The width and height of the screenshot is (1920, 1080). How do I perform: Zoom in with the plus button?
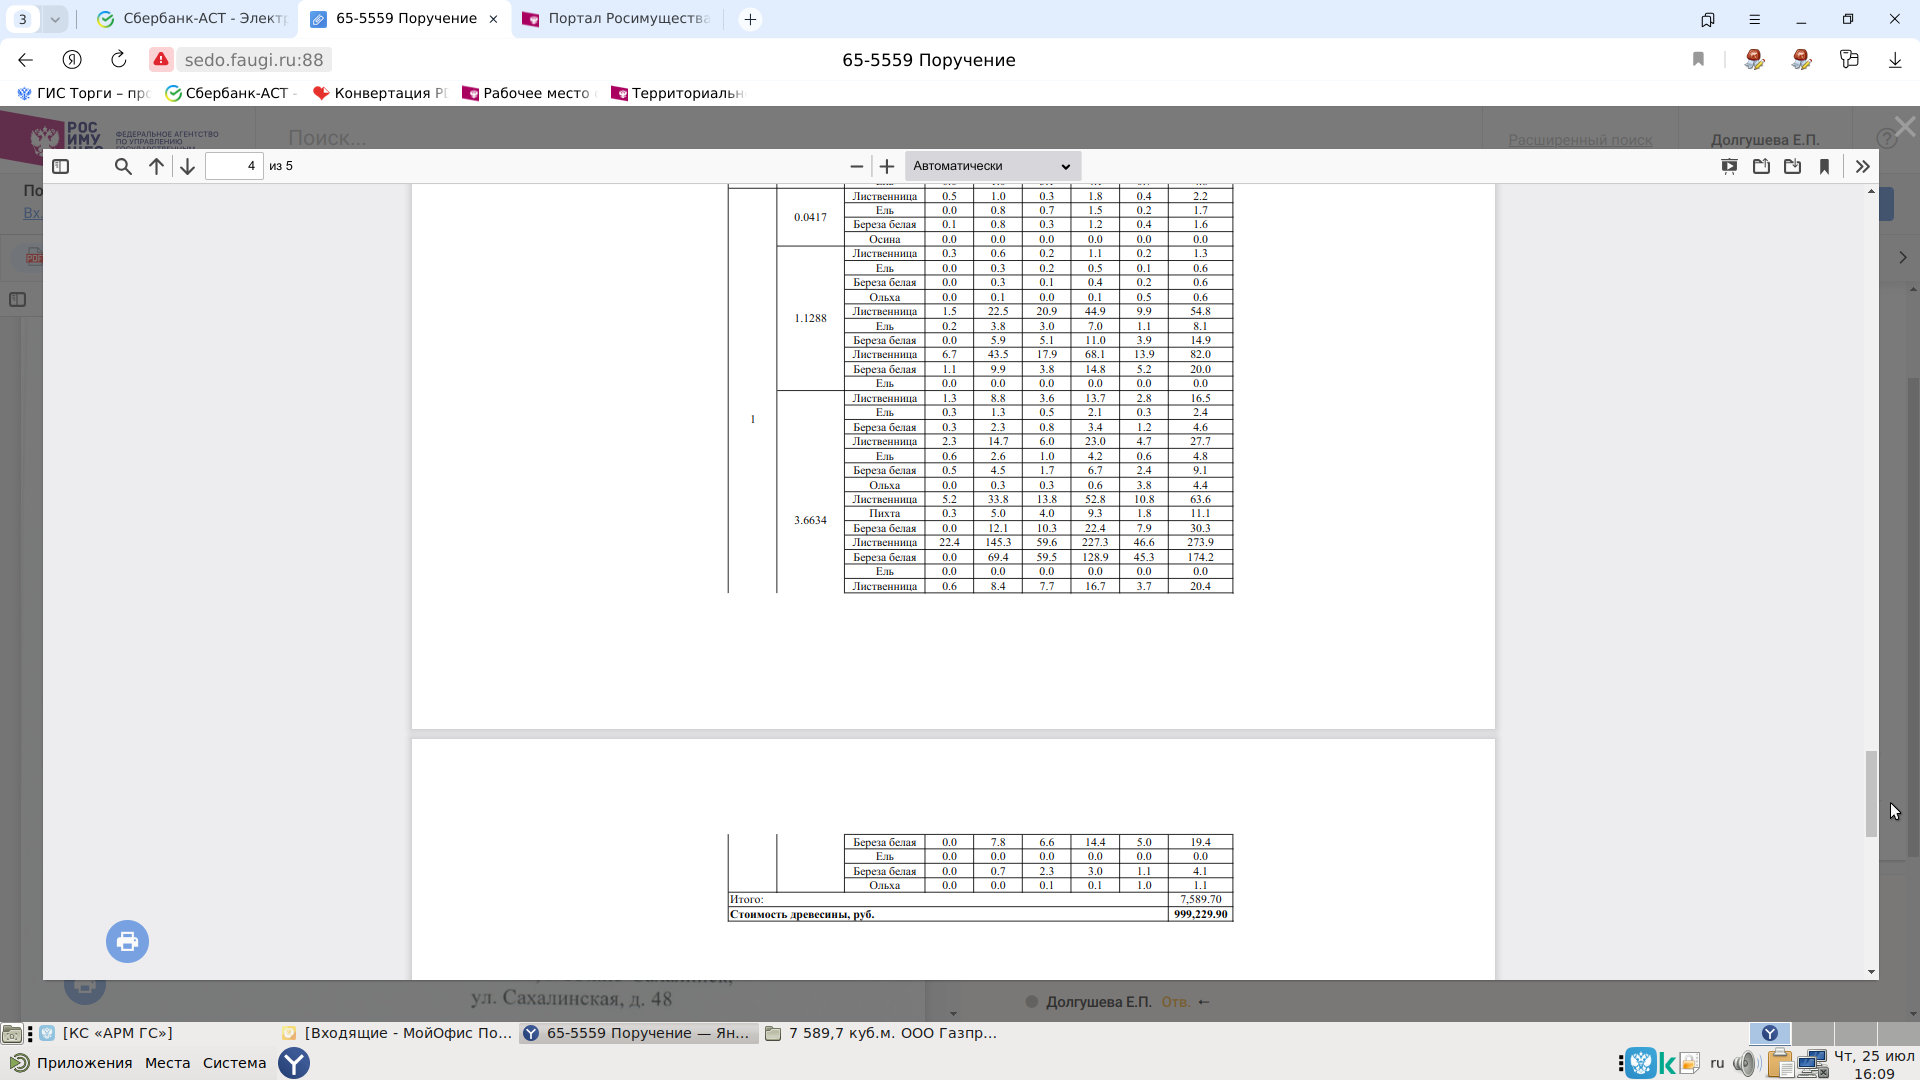coord(887,166)
